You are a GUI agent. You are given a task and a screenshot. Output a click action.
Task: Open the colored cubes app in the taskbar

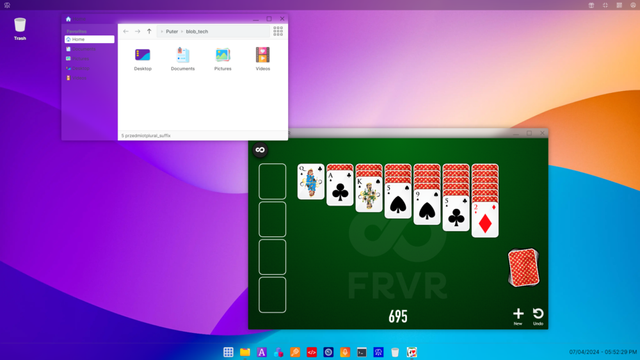coord(278,352)
